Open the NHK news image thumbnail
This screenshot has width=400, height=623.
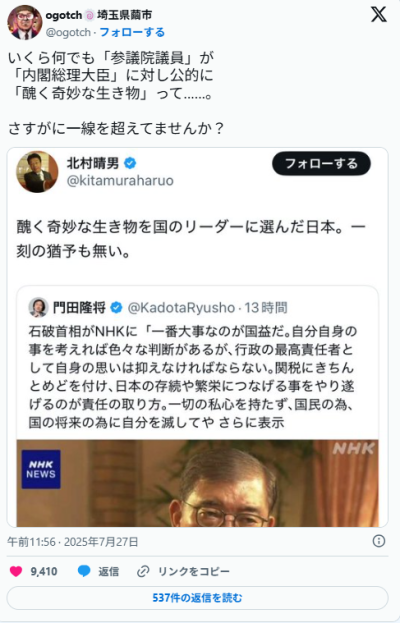(197, 483)
